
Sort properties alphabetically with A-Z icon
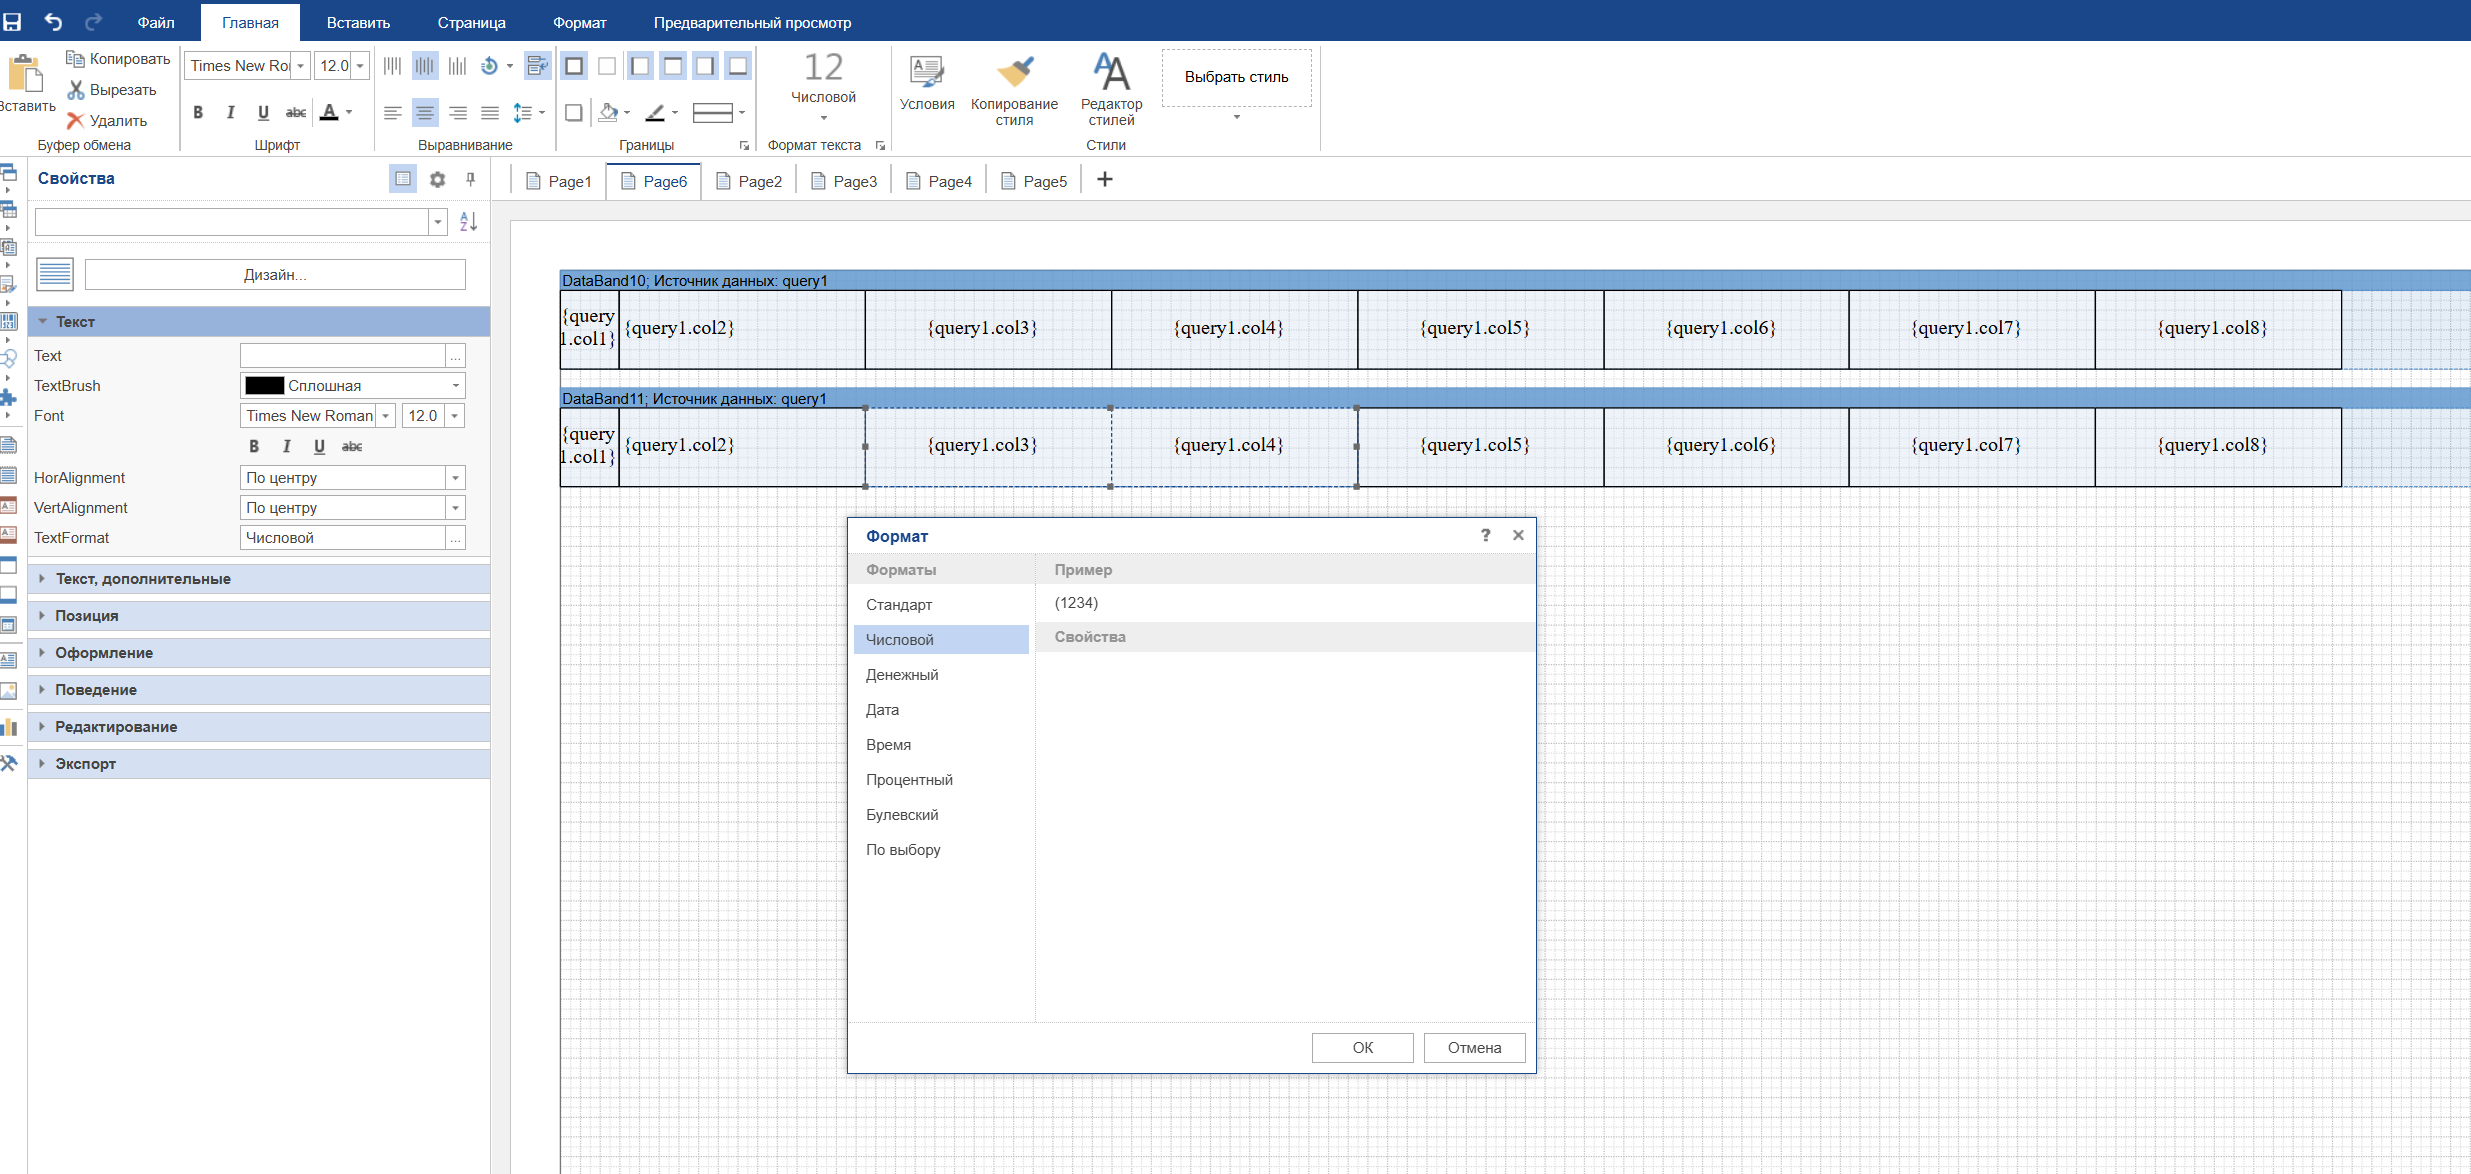468,221
